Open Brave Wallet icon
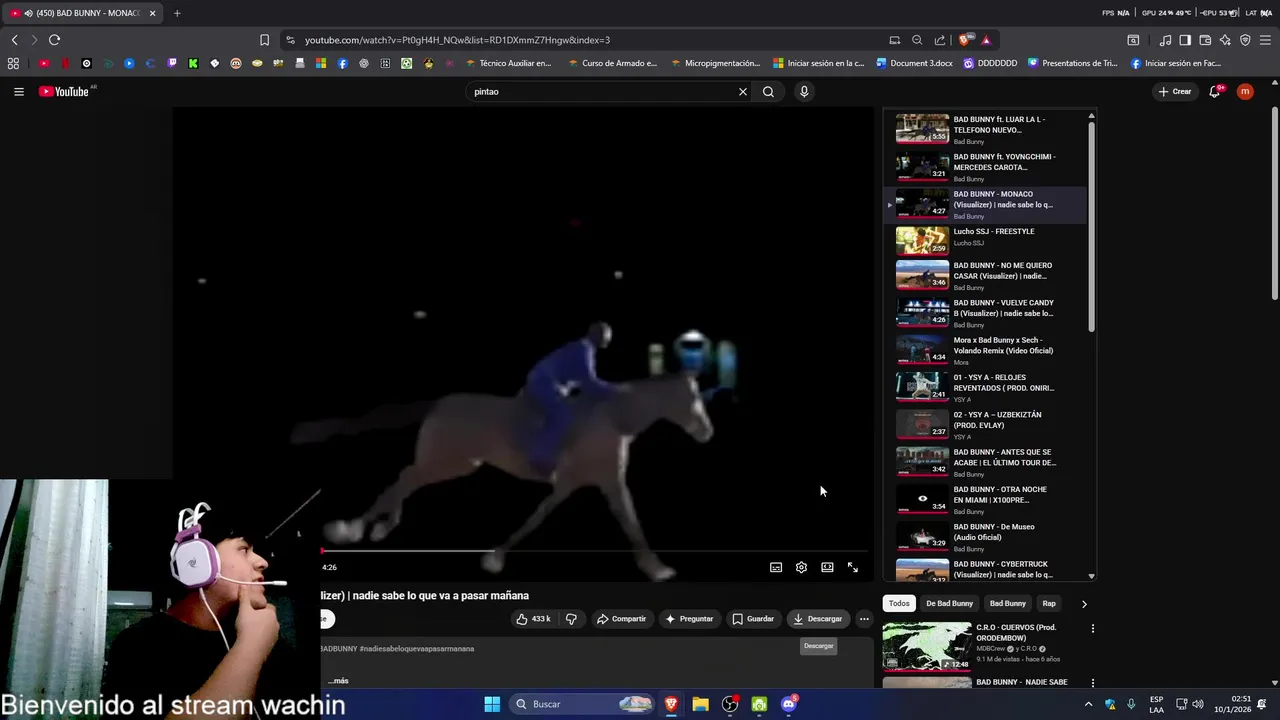1280x720 pixels. tap(1205, 40)
